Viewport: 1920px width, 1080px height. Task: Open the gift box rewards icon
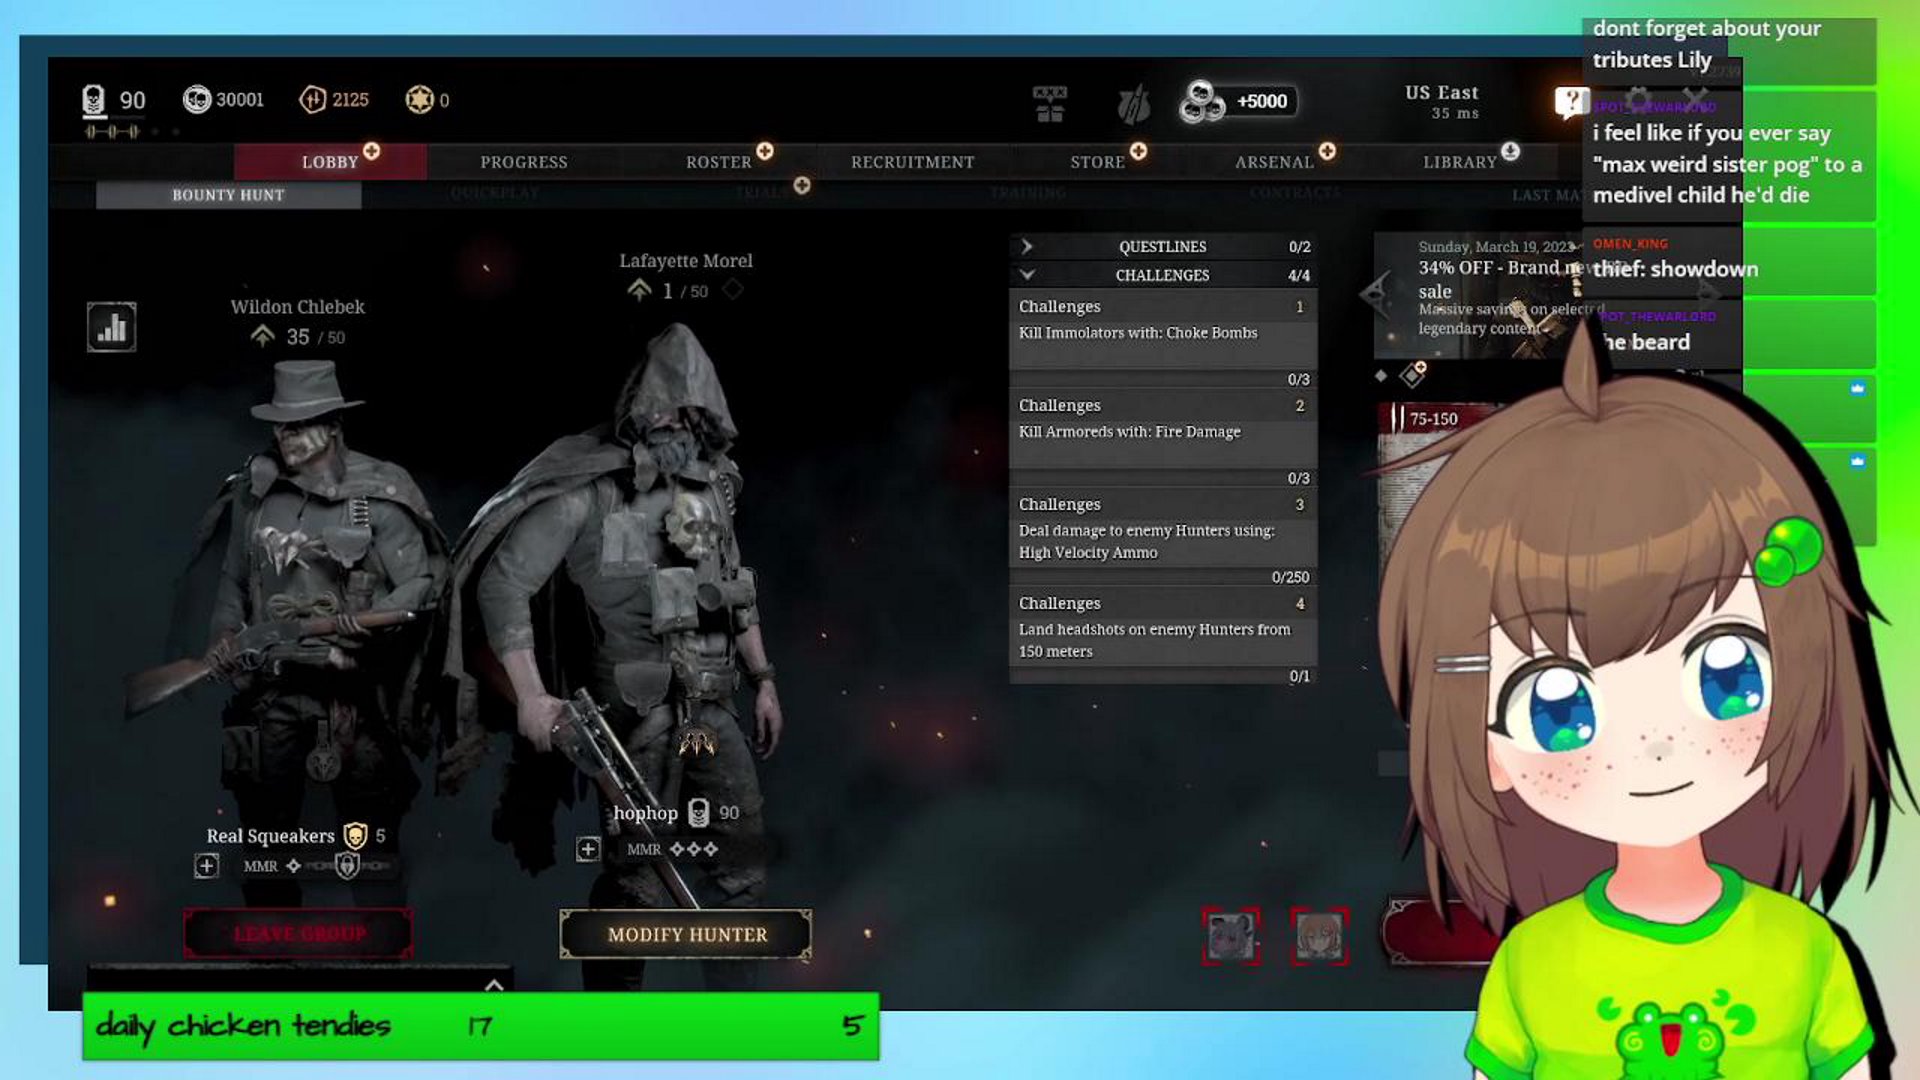[x=1049, y=102]
